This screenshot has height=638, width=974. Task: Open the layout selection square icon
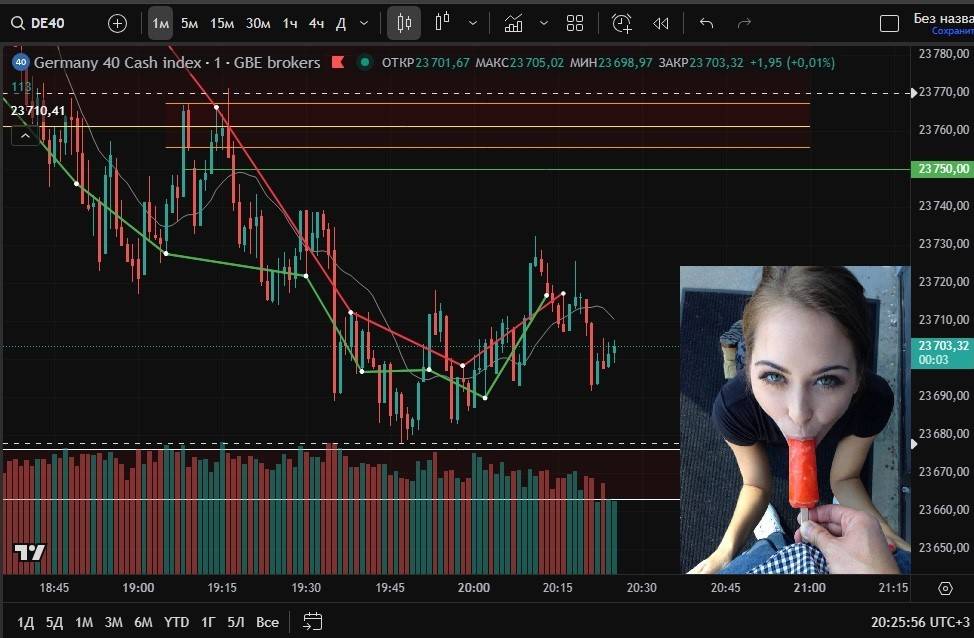coord(888,23)
